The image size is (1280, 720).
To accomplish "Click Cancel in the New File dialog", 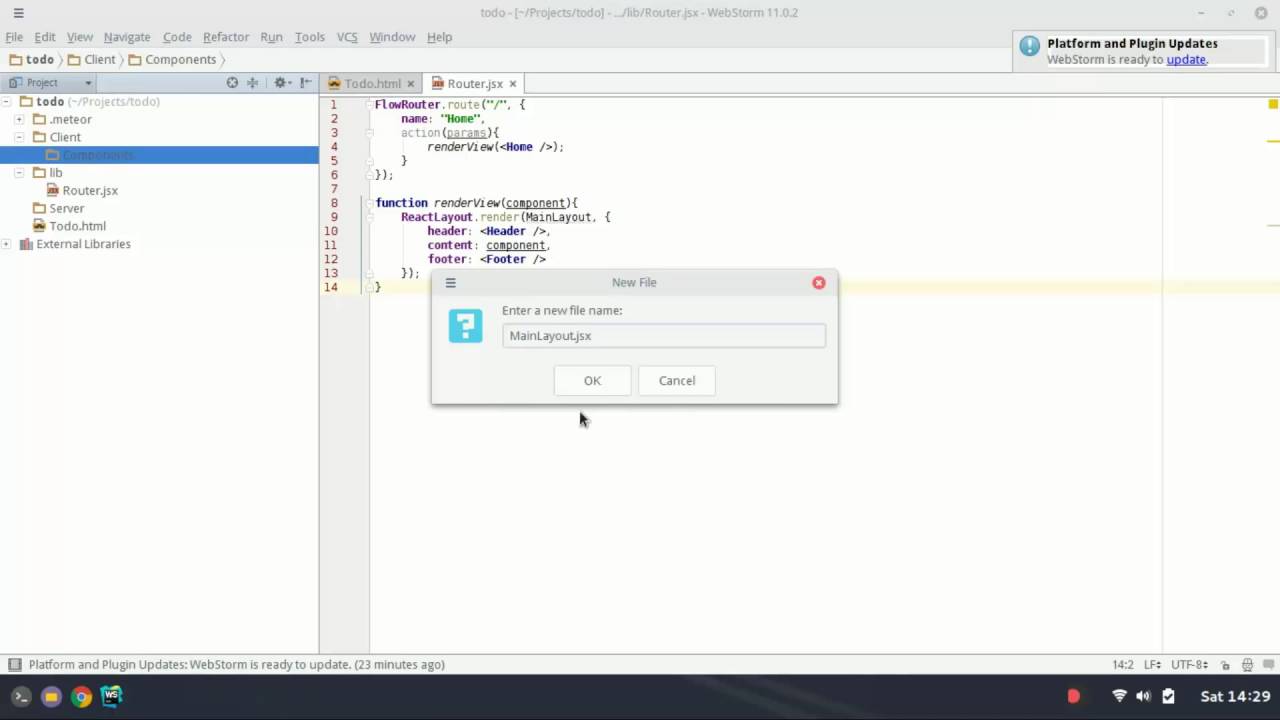I will [x=677, y=380].
